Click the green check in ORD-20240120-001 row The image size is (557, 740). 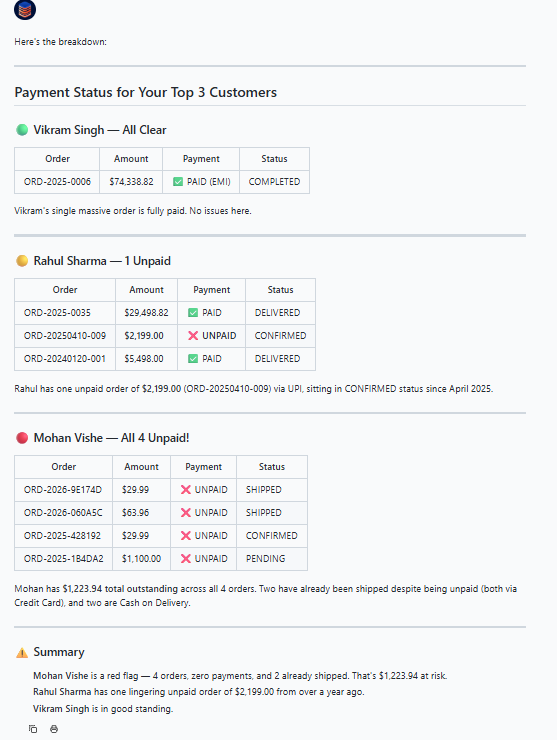click(x=193, y=359)
